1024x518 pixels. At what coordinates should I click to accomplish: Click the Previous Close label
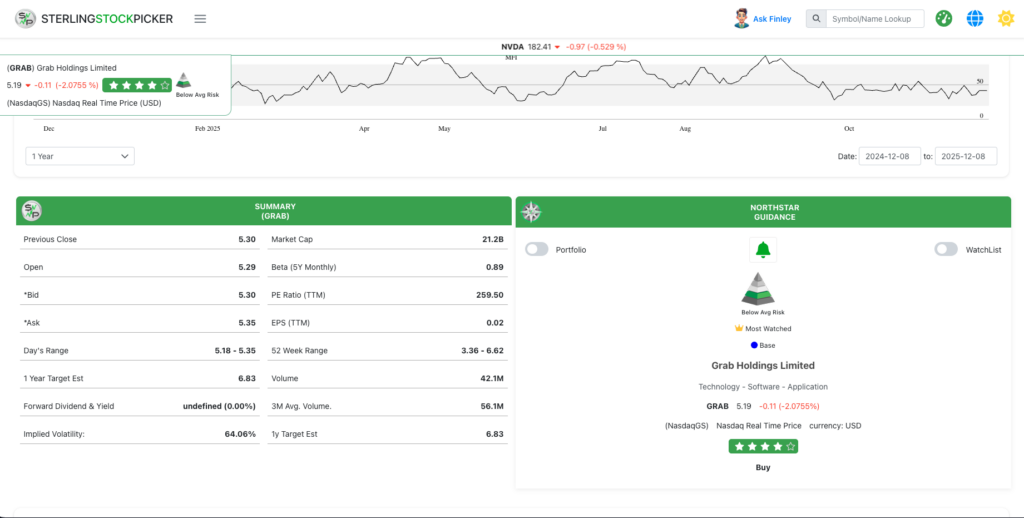[50, 239]
